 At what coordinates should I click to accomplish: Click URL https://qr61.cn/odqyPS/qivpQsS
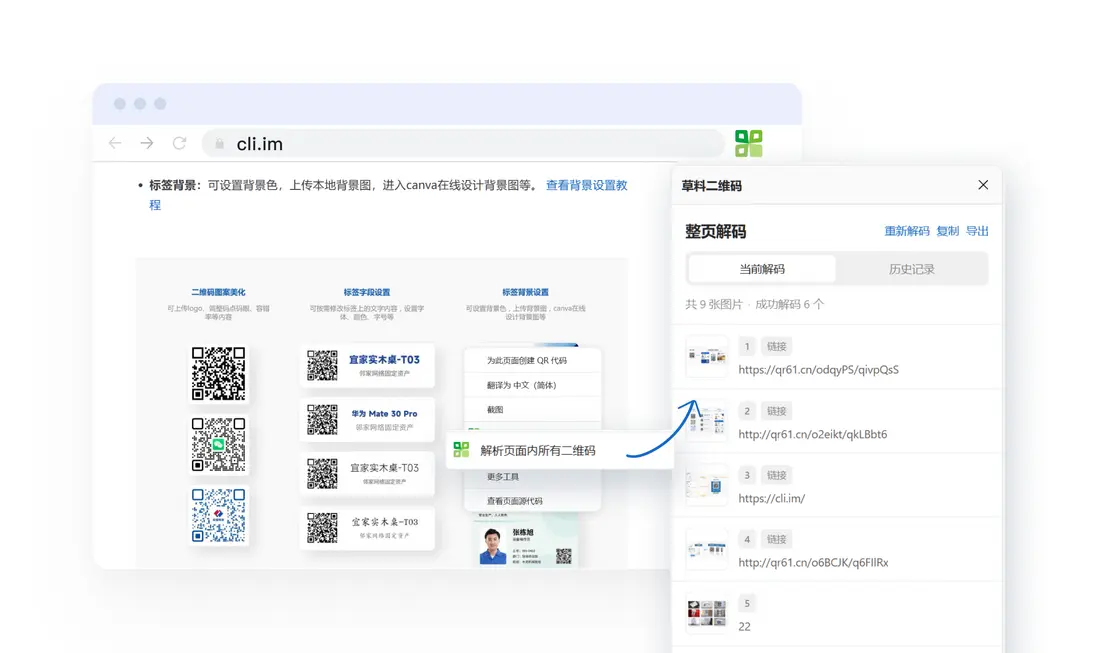(x=819, y=370)
